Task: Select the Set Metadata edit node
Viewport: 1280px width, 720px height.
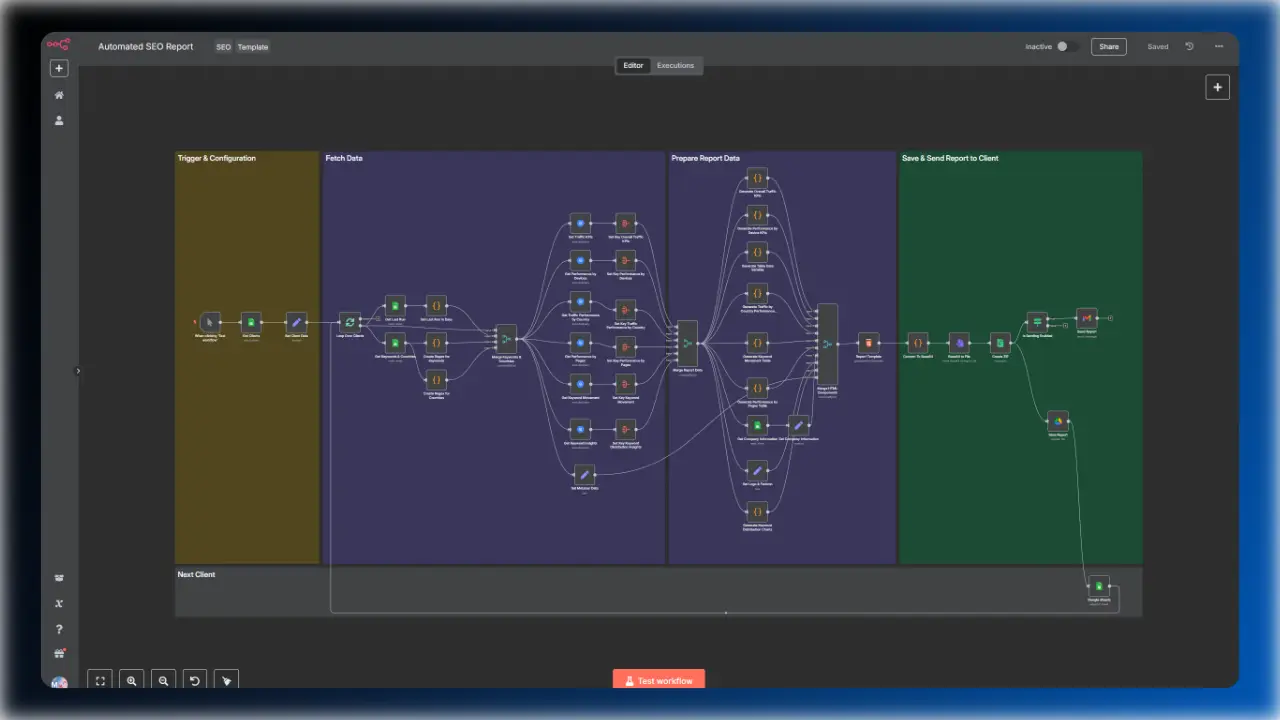Action: tap(585, 475)
